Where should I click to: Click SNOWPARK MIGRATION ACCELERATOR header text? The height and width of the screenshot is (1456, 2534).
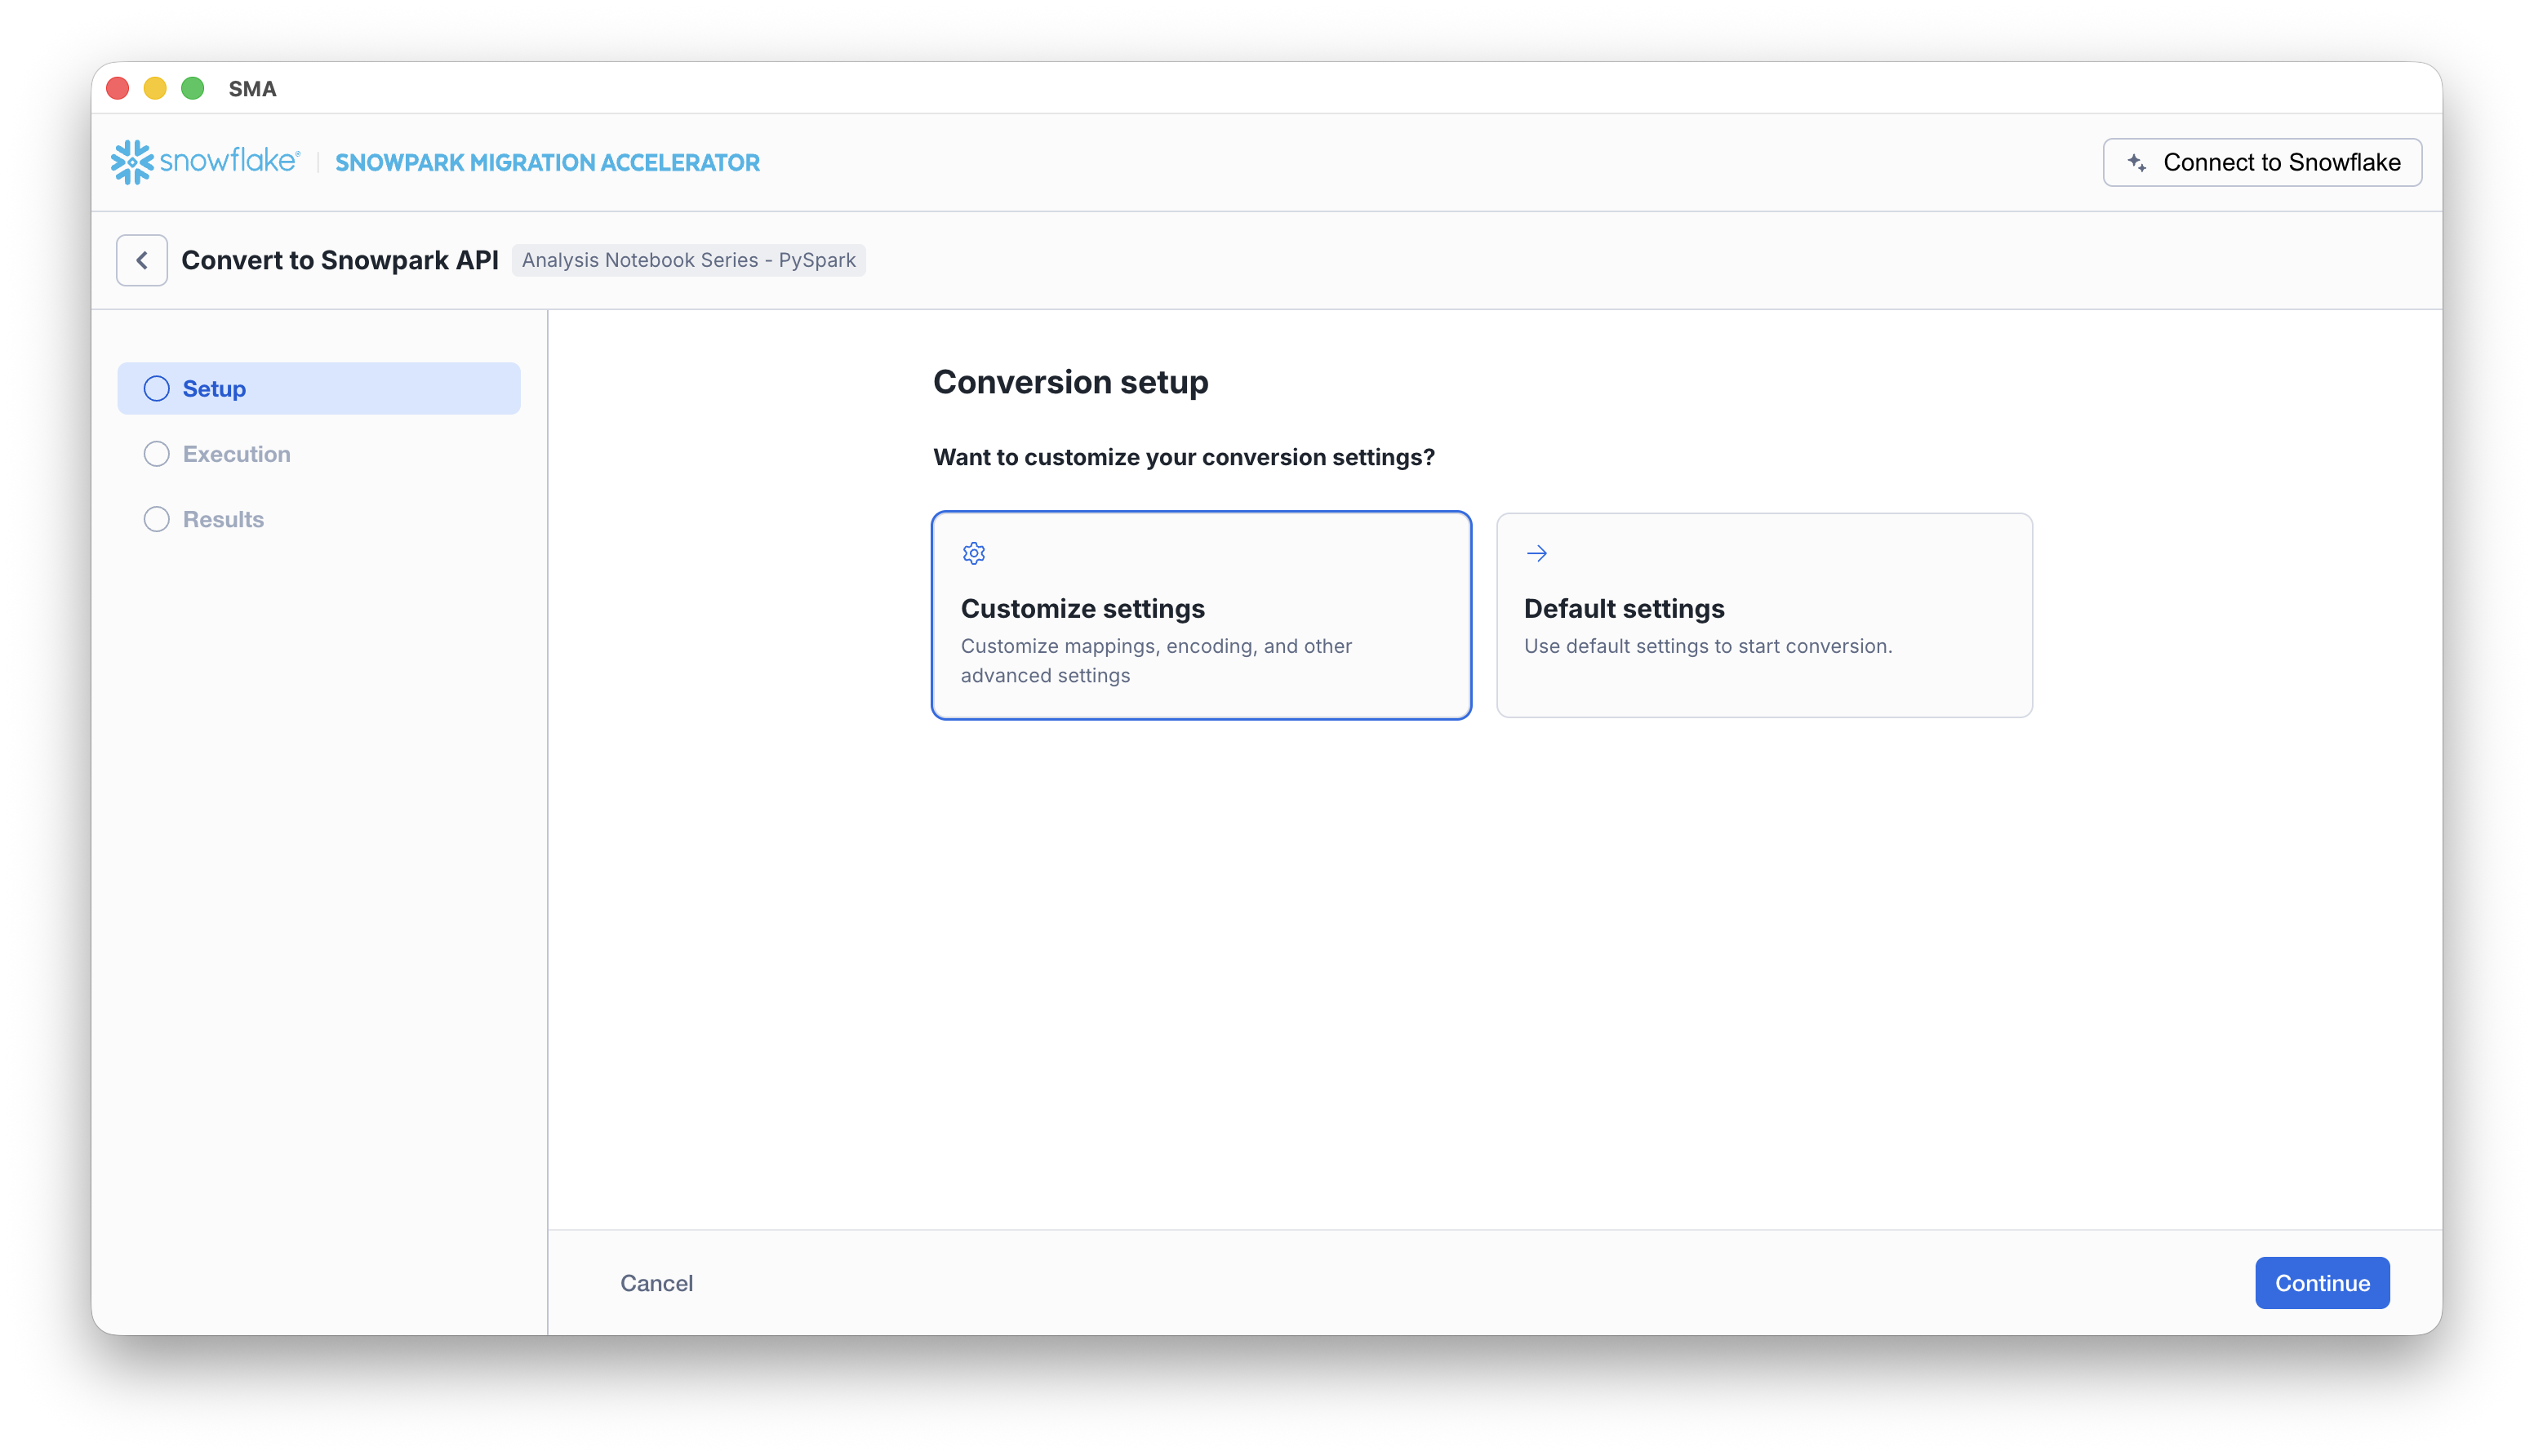tap(548, 162)
